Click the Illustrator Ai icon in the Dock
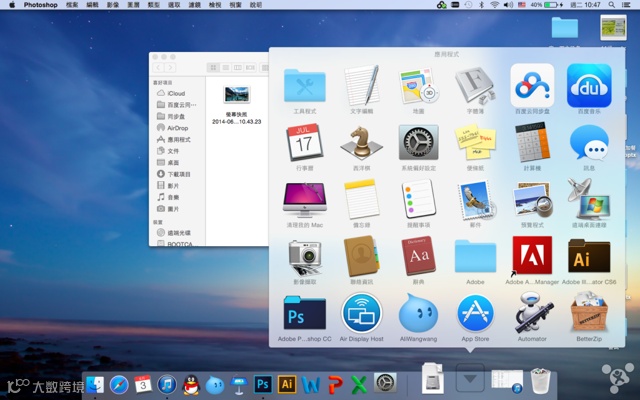The image size is (640, 400). [287, 384]
